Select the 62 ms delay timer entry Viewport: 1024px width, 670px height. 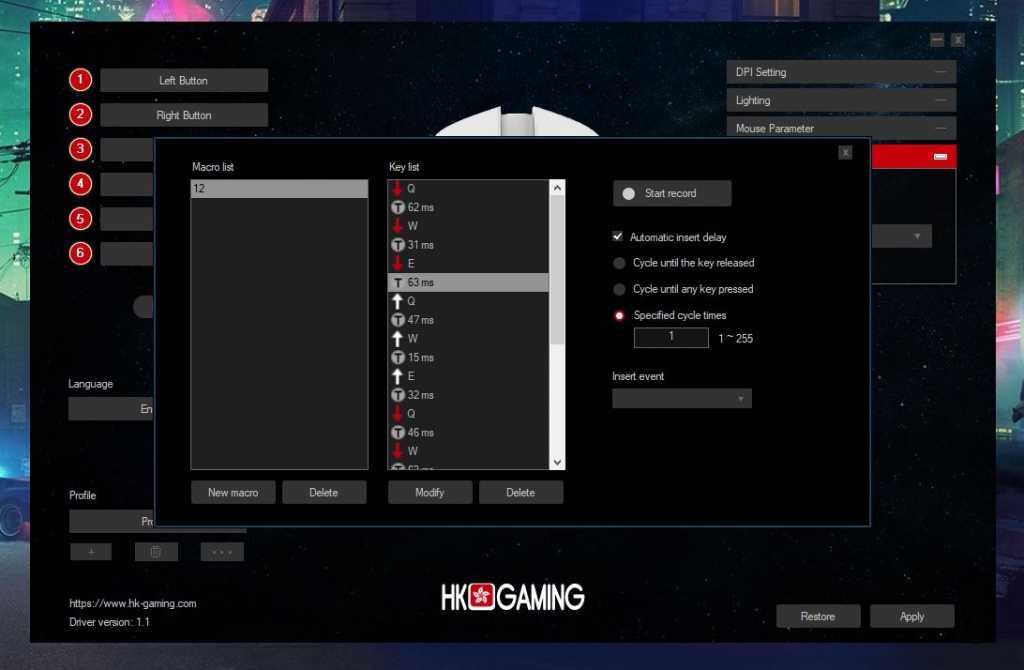(x=420, y=207)
